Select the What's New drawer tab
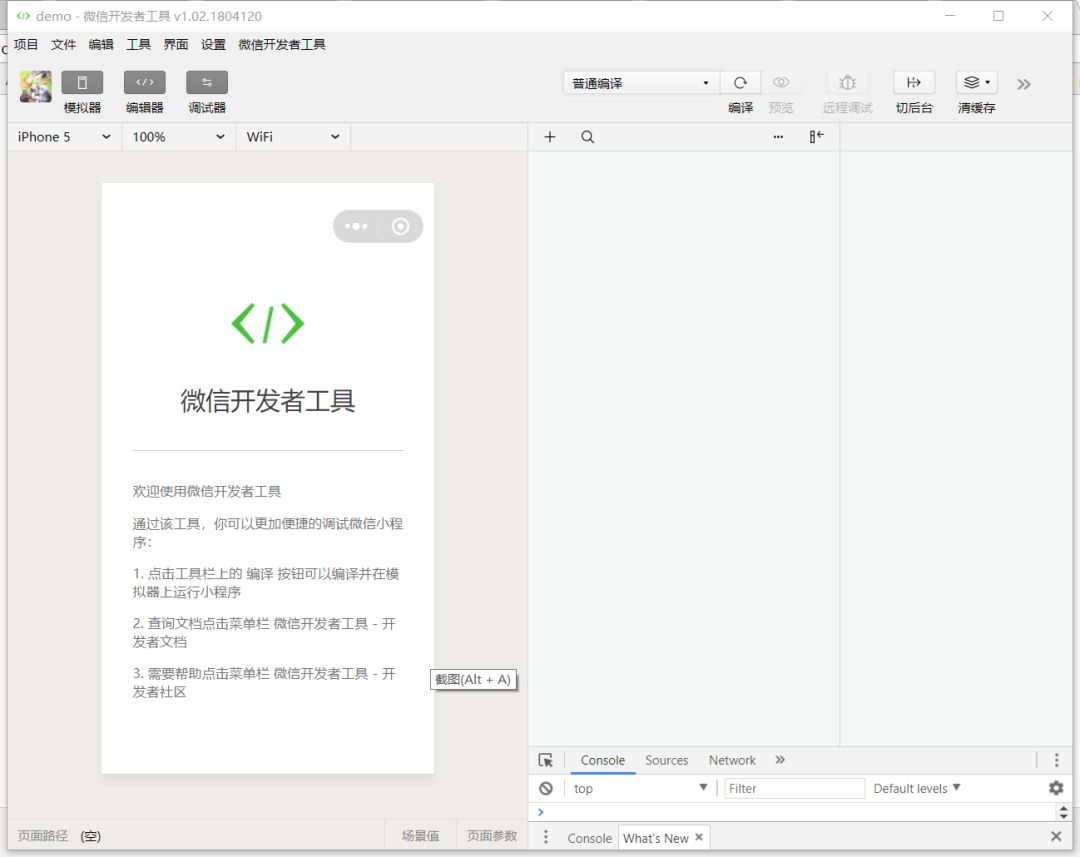The height and width of the screenshot is (857, 1080). point(656,838)
